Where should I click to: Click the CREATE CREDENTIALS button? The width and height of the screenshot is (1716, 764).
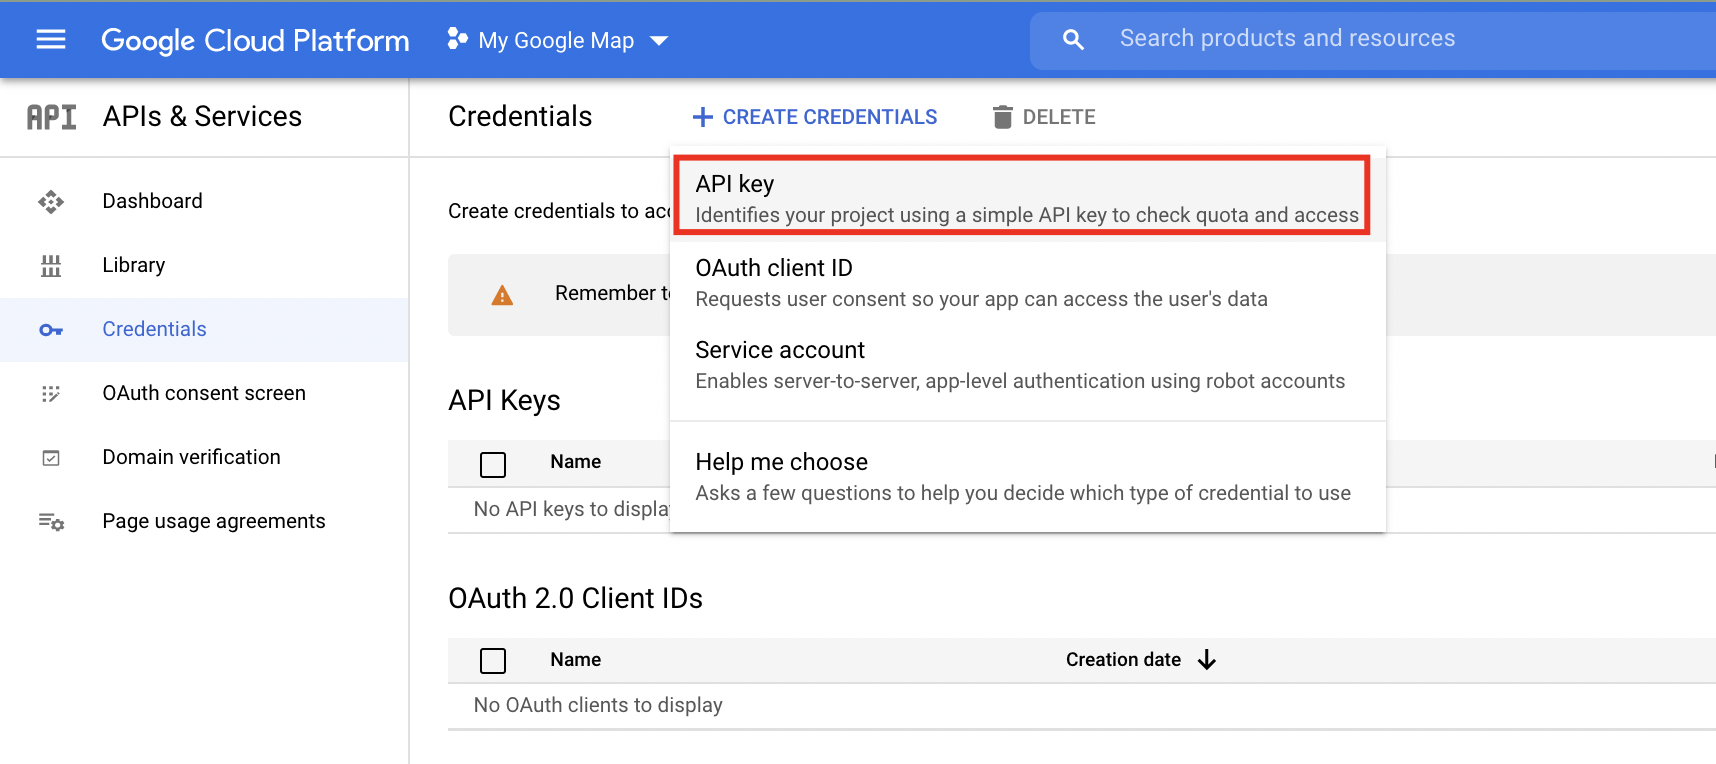point(815,117)
